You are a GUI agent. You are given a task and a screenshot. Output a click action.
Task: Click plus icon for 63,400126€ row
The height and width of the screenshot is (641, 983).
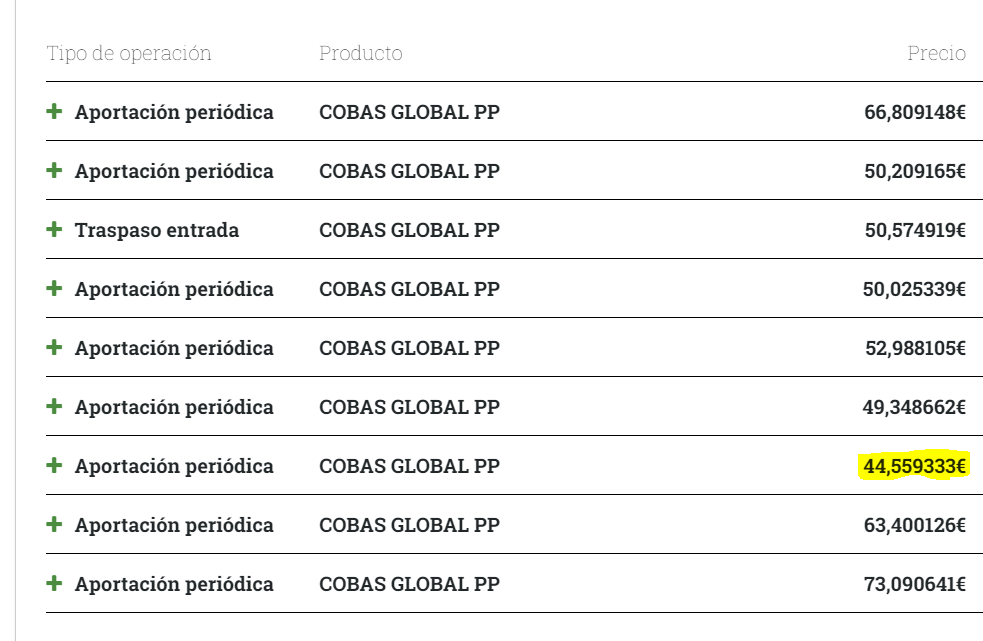point(55,524)
